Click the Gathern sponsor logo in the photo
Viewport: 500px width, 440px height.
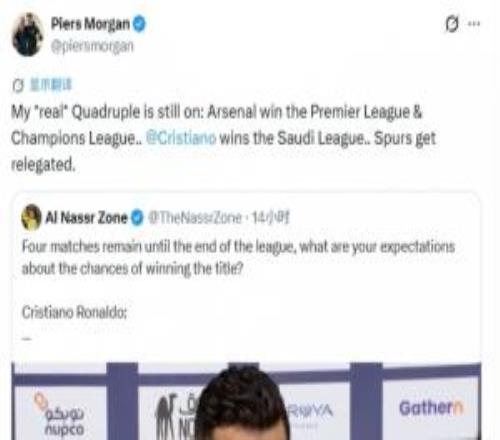(431, 408)
